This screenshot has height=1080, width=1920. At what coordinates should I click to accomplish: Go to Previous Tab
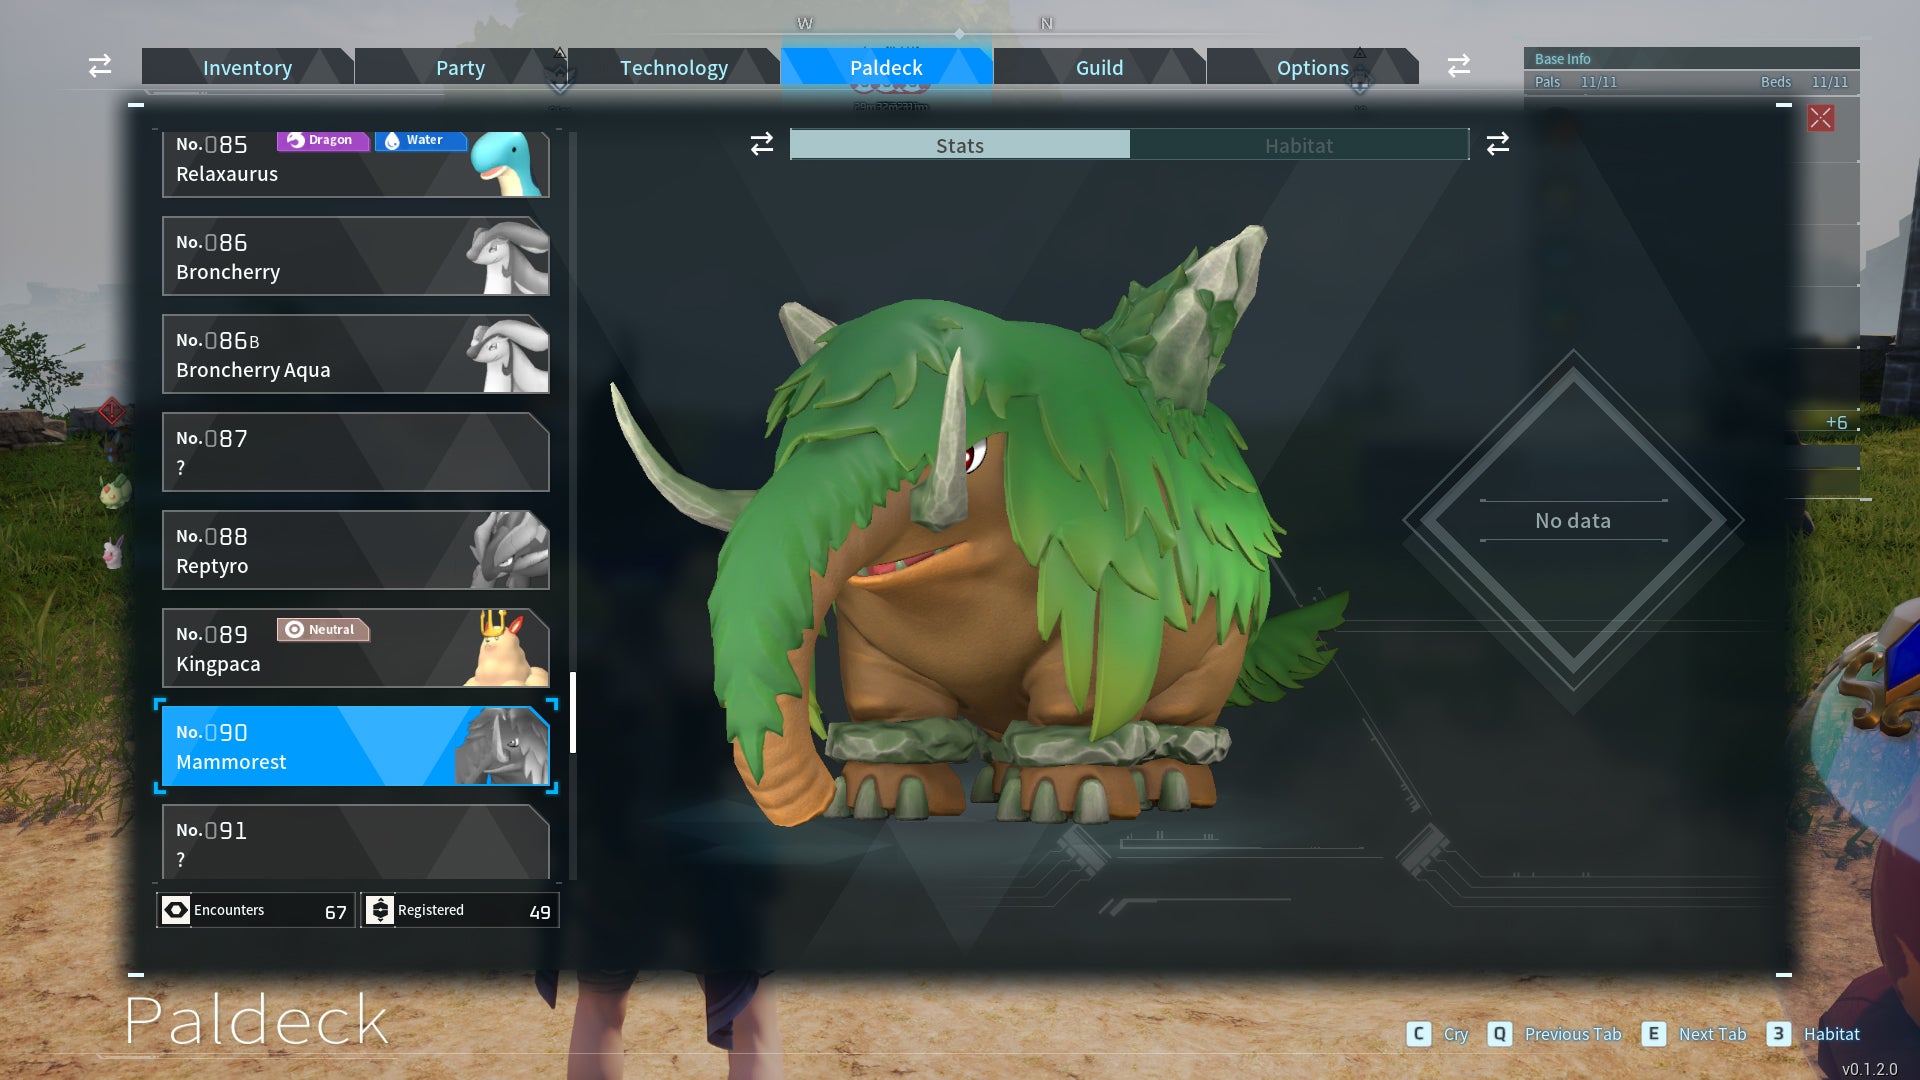point(1573,1034)
